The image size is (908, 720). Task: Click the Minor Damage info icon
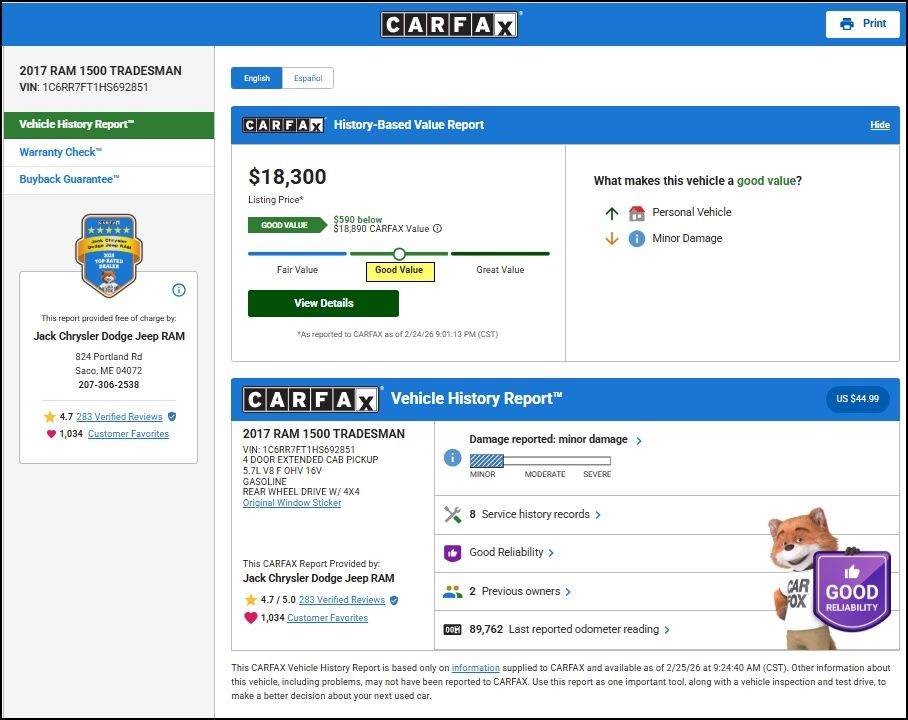pos(637,239)
